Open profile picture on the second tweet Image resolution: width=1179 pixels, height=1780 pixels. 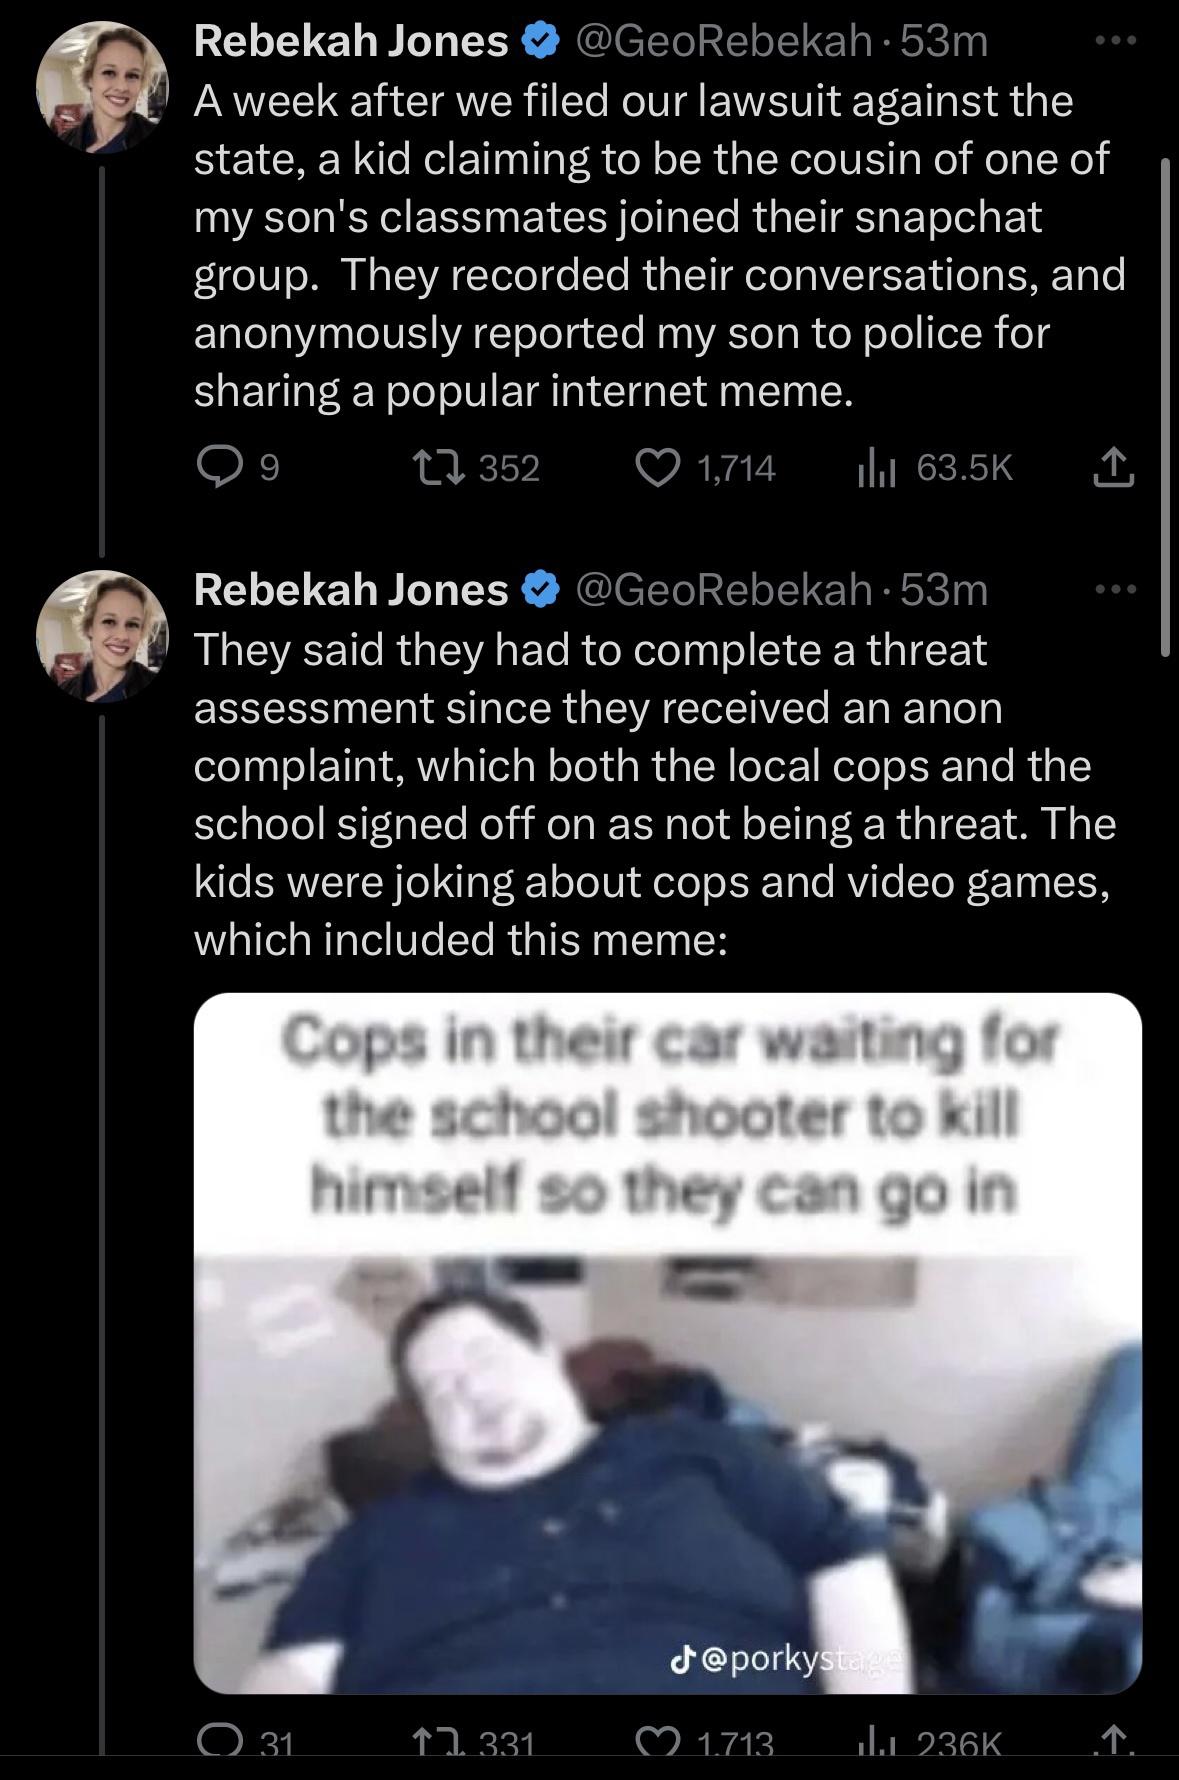tap(102, 636)
